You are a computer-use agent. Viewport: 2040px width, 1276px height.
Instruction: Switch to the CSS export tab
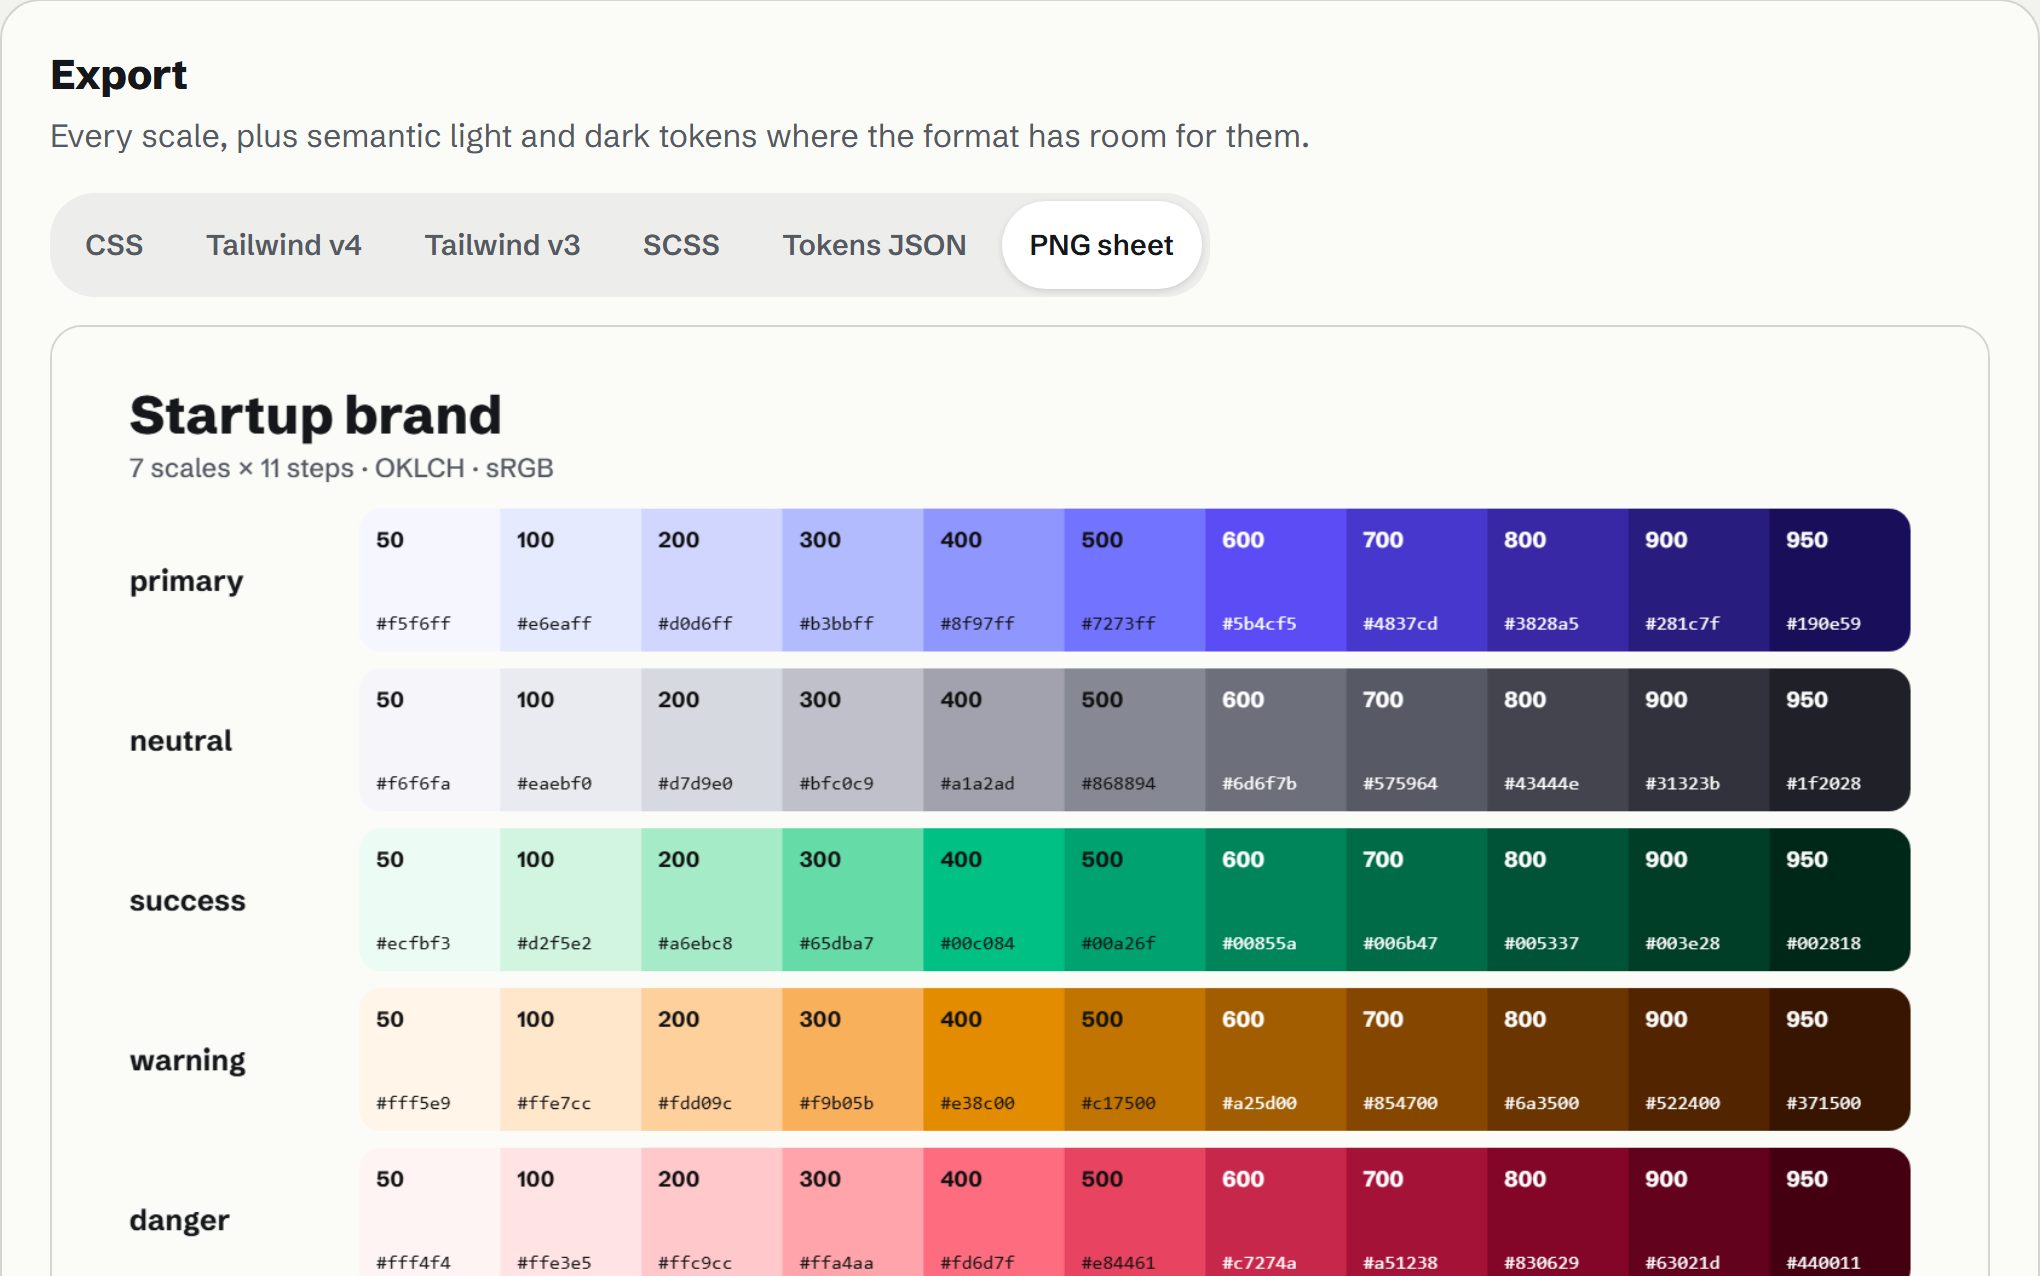tap(114, 245)
